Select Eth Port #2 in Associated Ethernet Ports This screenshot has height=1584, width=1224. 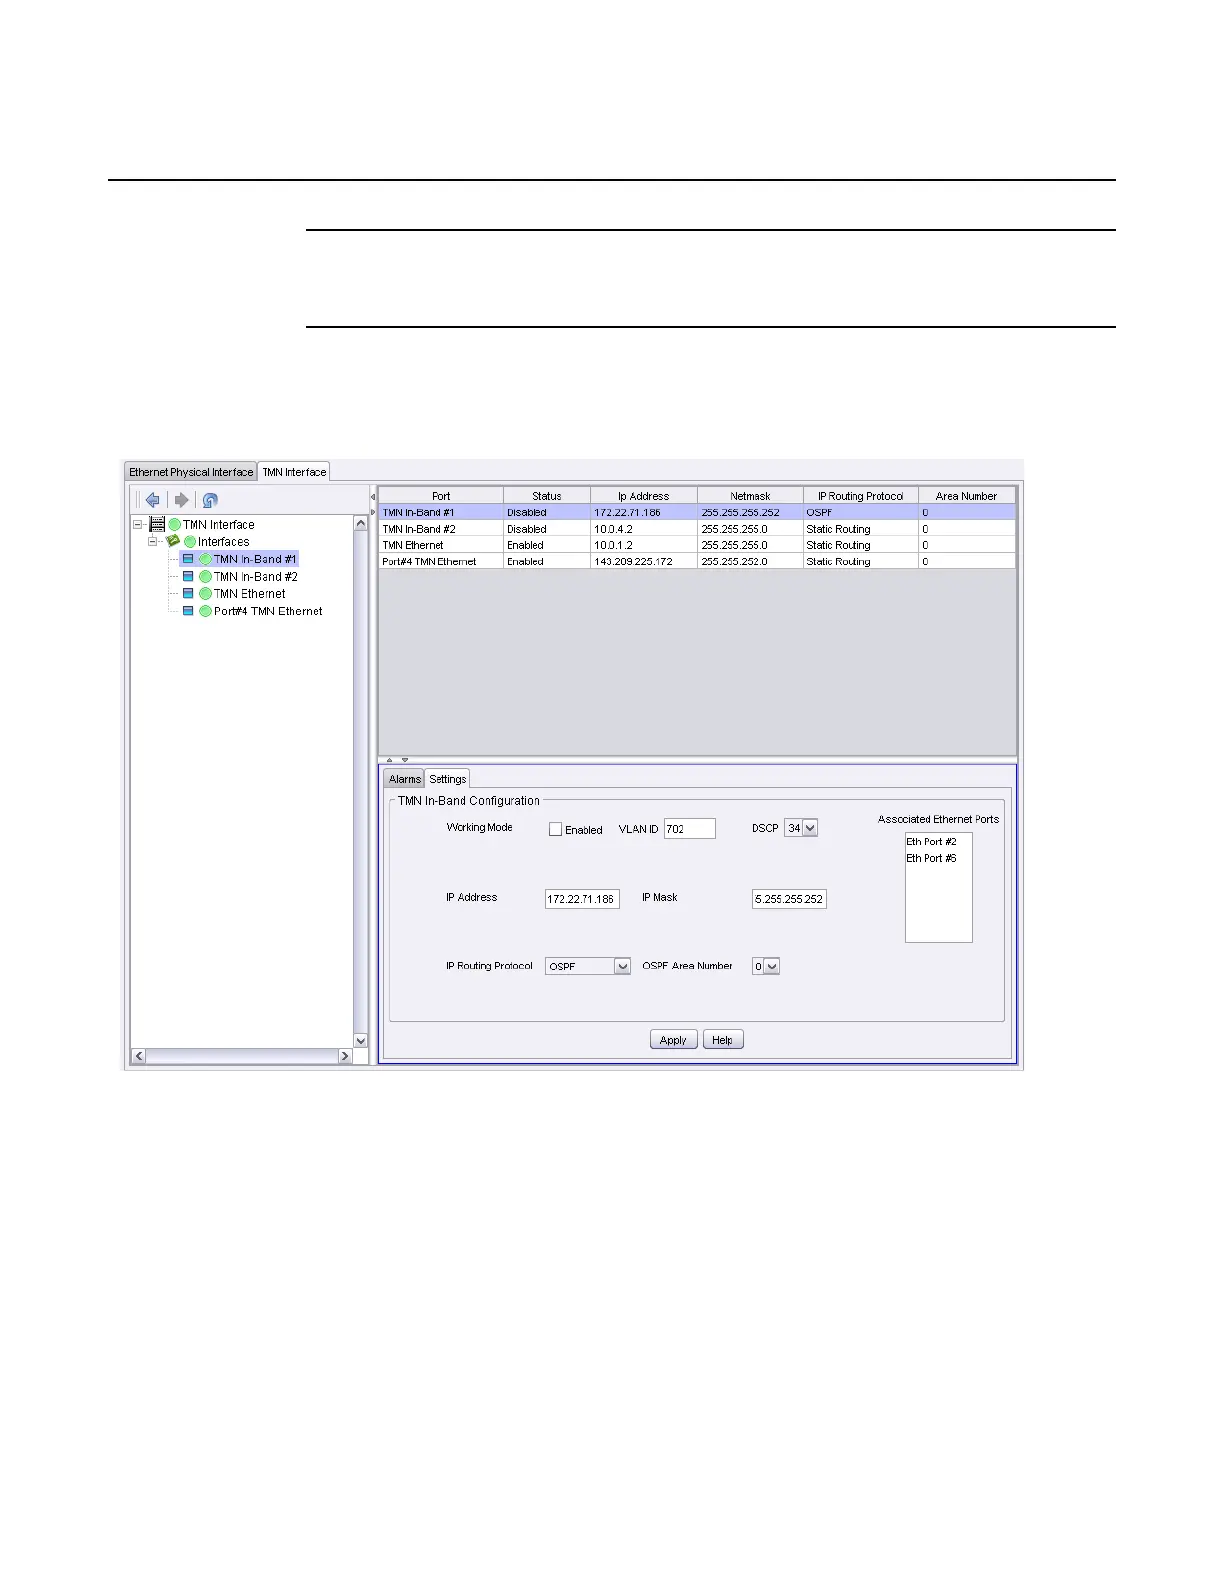pos(932,842)
